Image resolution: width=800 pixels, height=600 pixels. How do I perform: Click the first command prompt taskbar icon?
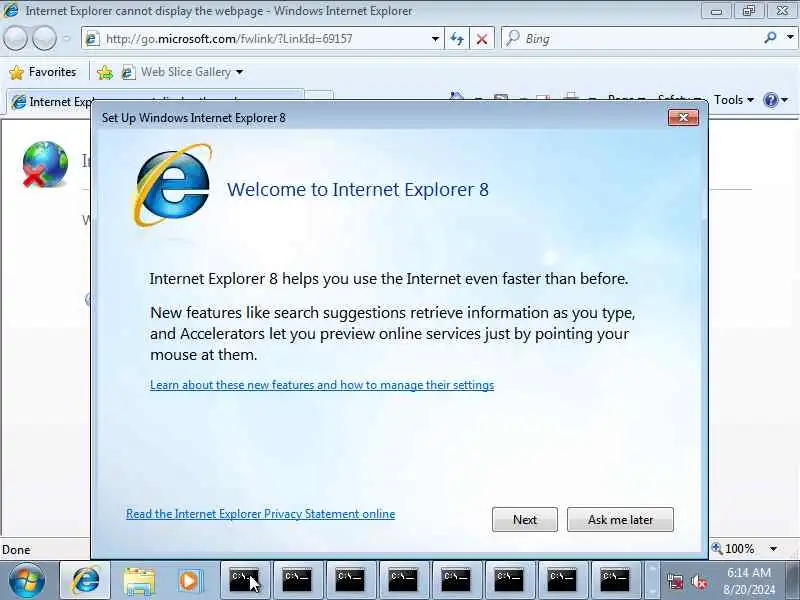pos(244,581)
